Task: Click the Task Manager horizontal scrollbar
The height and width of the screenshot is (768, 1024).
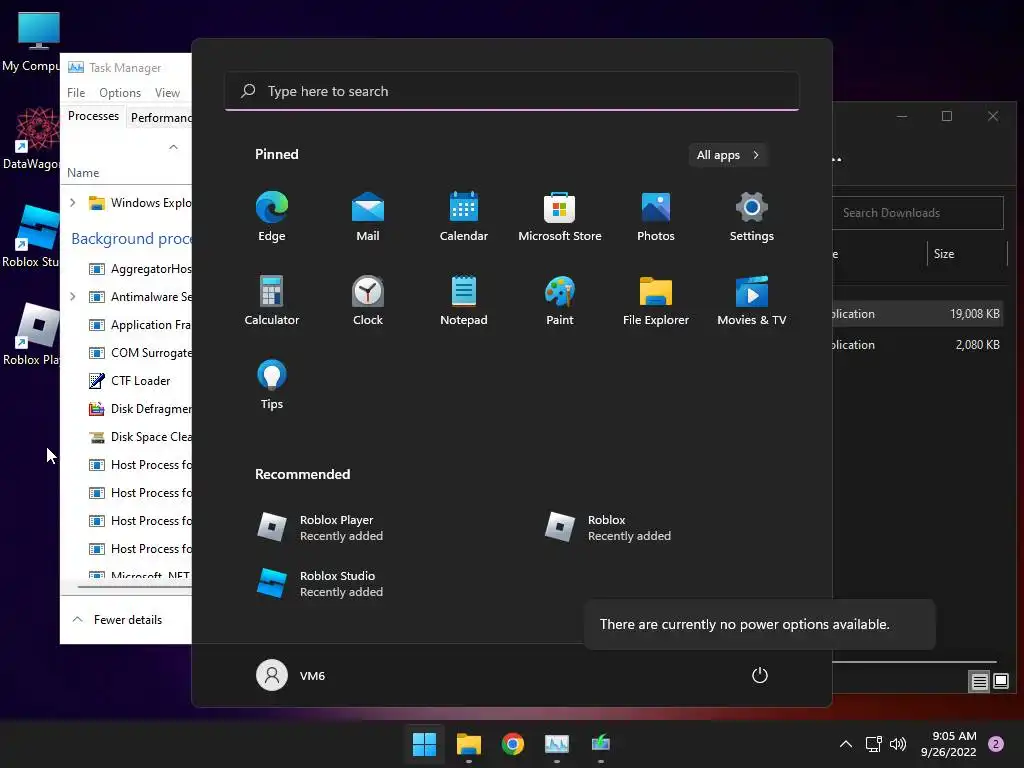Action: (x=135, y=586)
